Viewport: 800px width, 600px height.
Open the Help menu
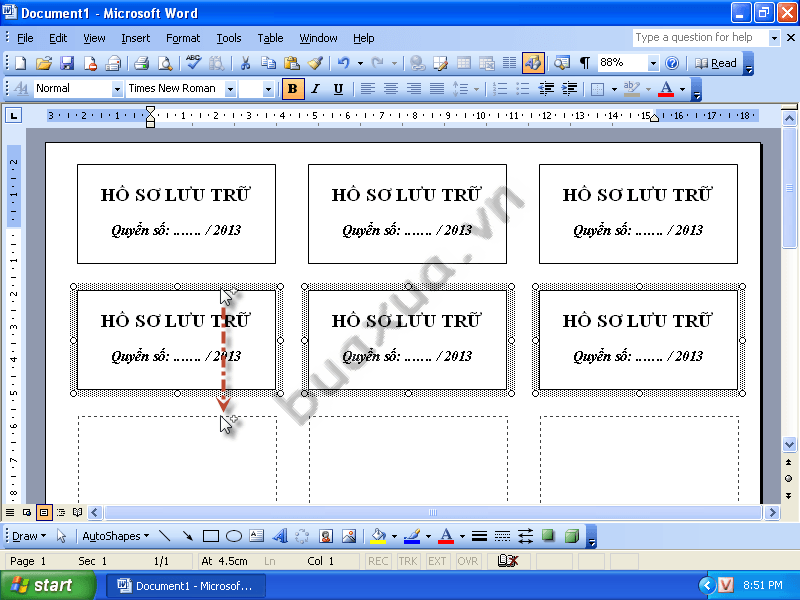pos(363,38)
